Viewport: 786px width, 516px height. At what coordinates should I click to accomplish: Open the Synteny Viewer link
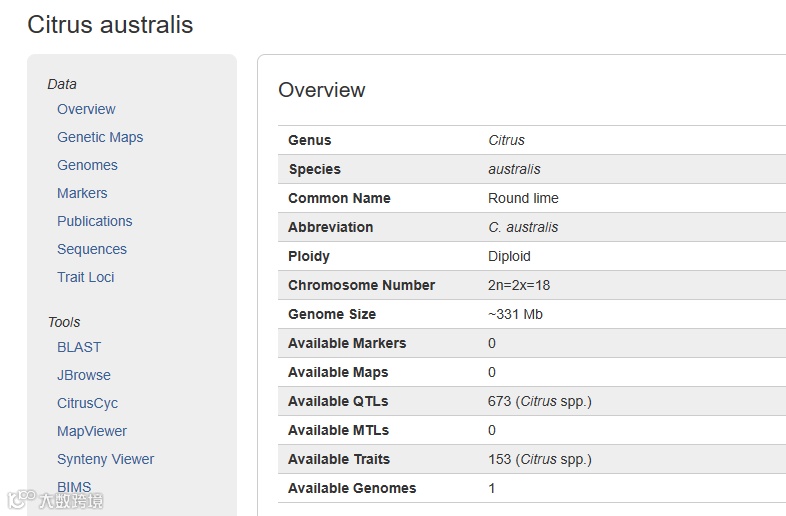(x=106, y=459)
